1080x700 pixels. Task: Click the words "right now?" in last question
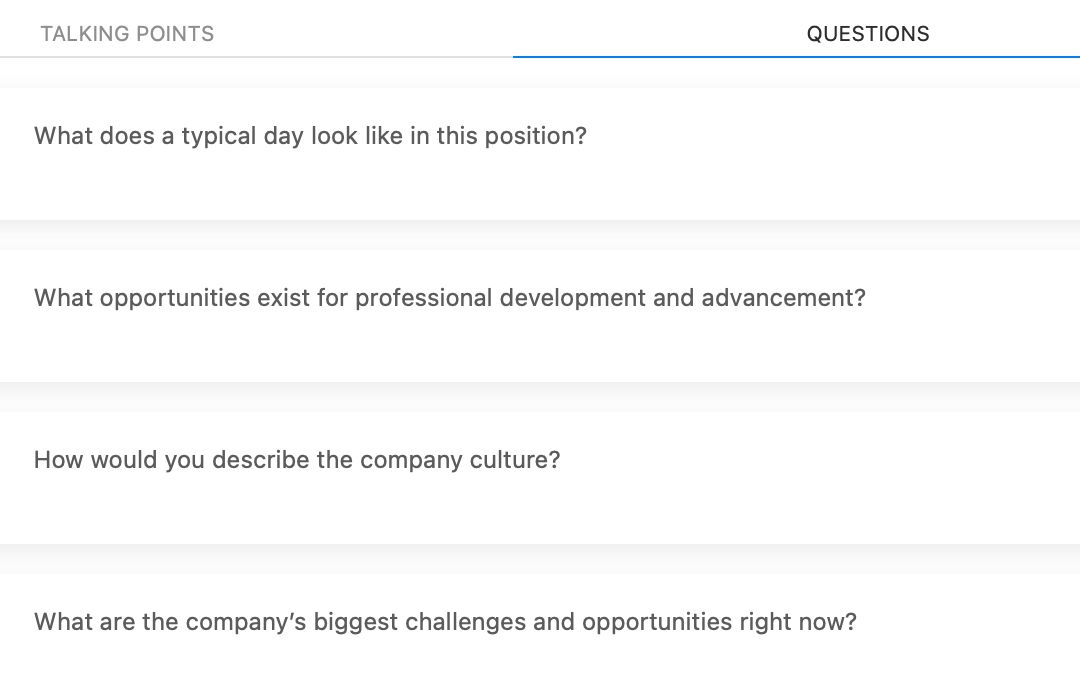[x=798, y=622]
